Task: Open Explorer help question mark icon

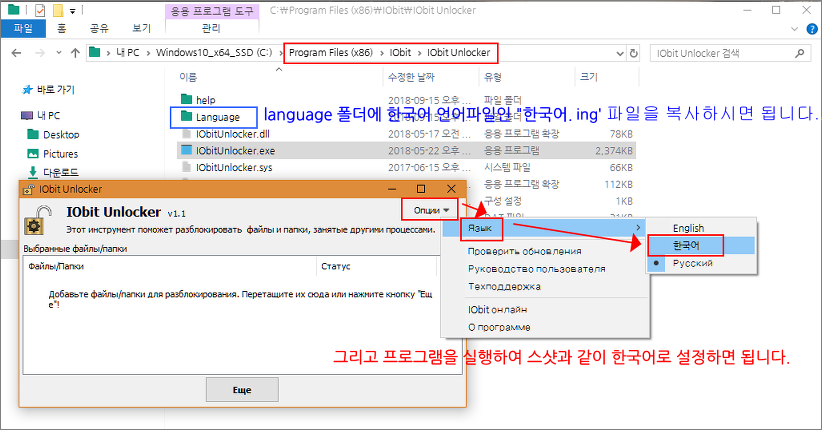Action: pyautogui.click(x=812, y=29)
